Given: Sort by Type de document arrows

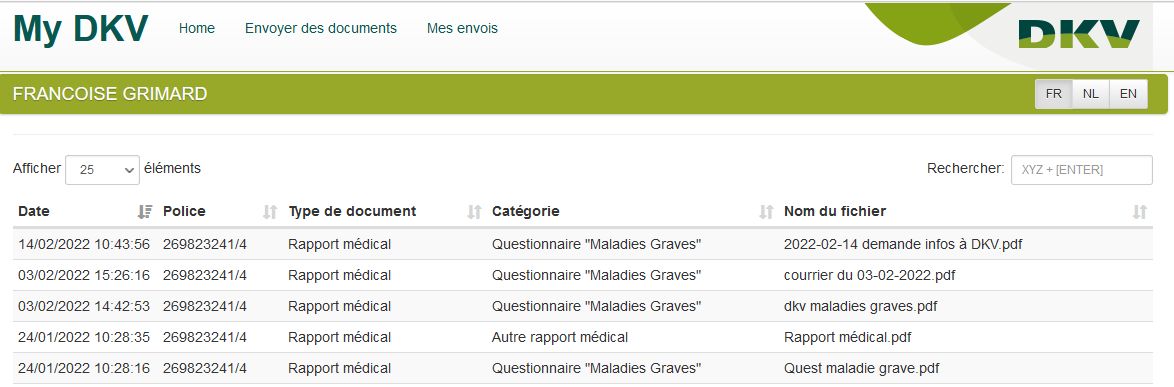Looking at the screenshot, I should click(x=474, y=212).
